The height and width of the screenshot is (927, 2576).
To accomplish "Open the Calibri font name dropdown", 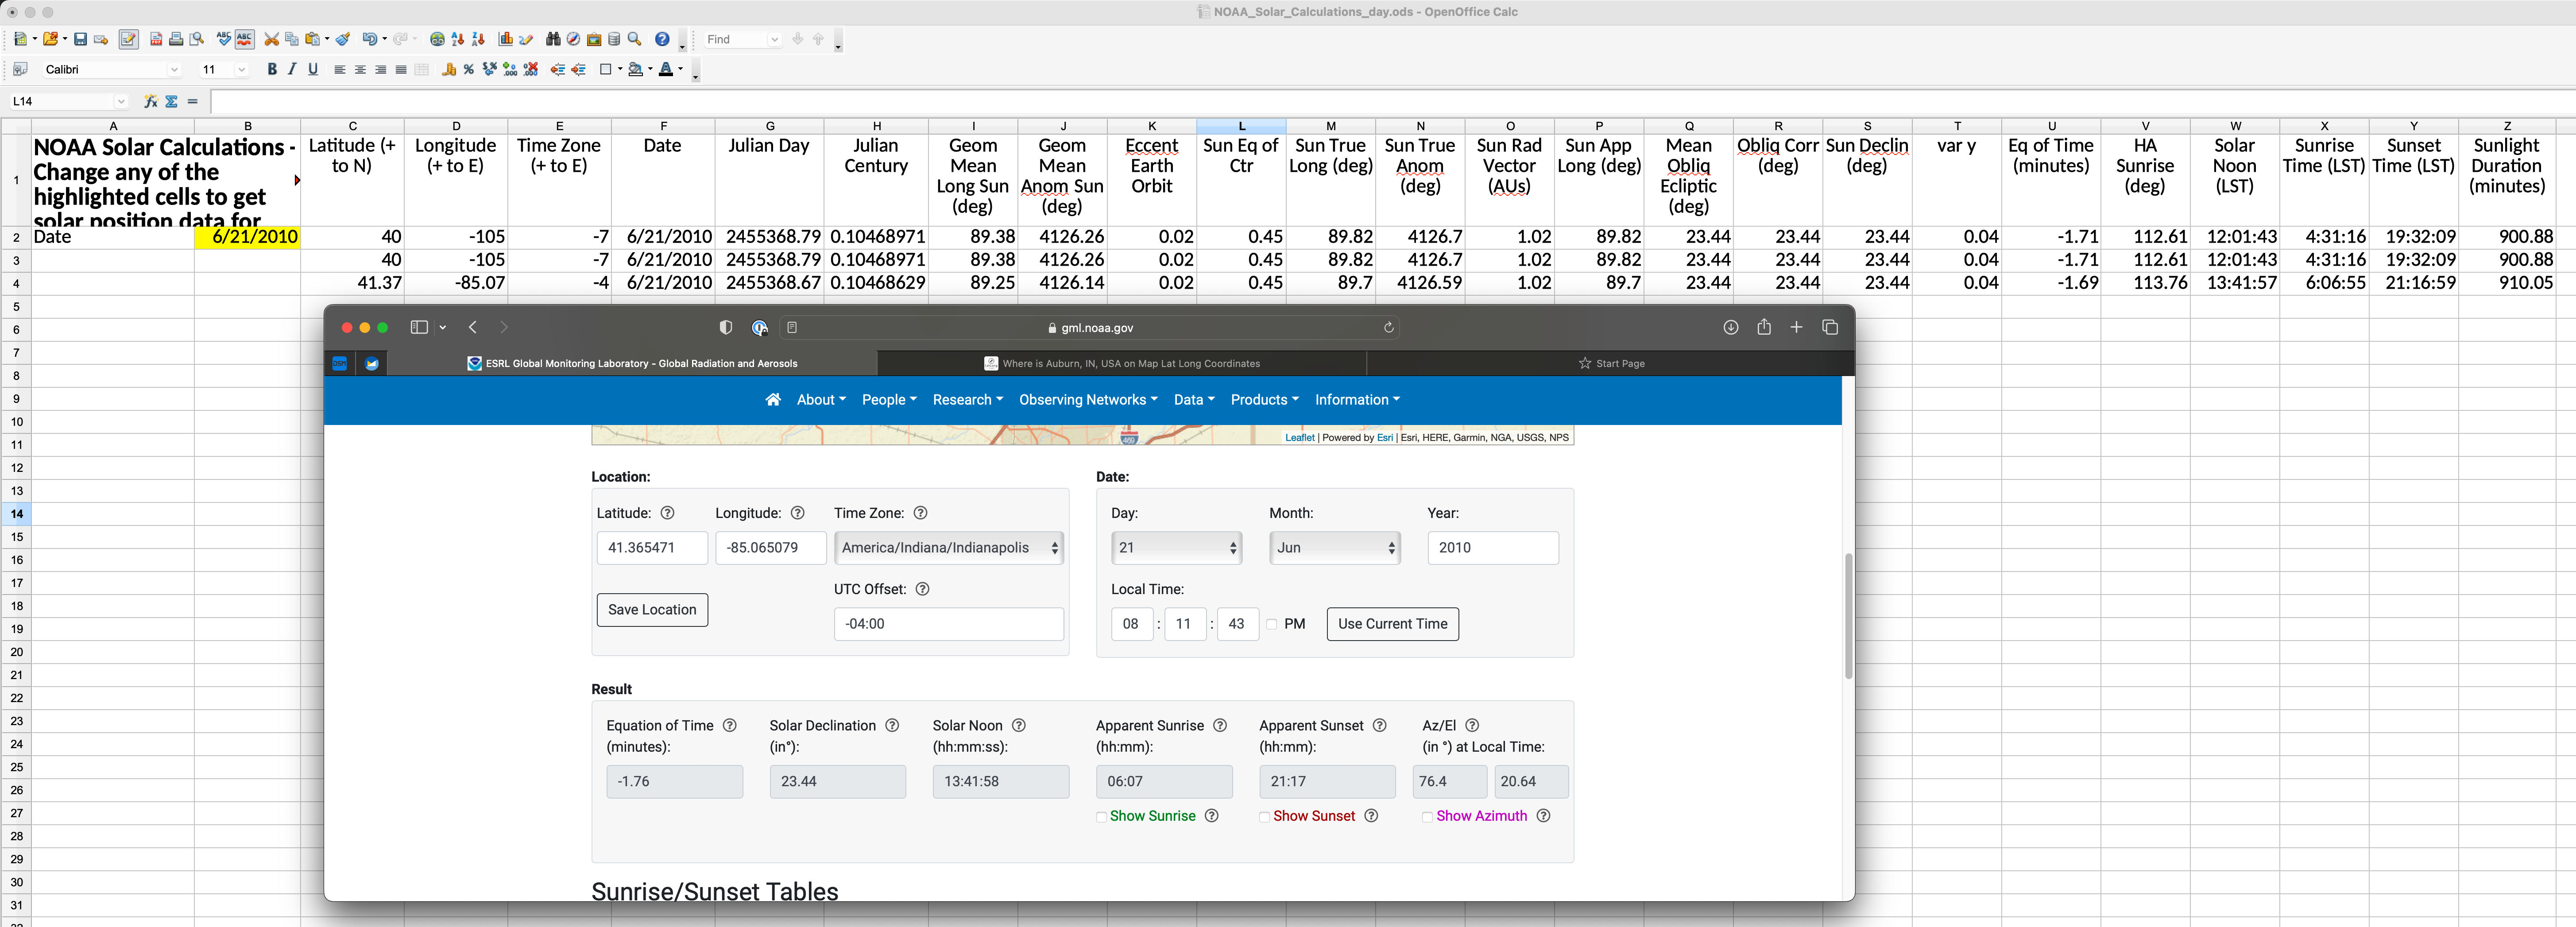I will point(174,69).
